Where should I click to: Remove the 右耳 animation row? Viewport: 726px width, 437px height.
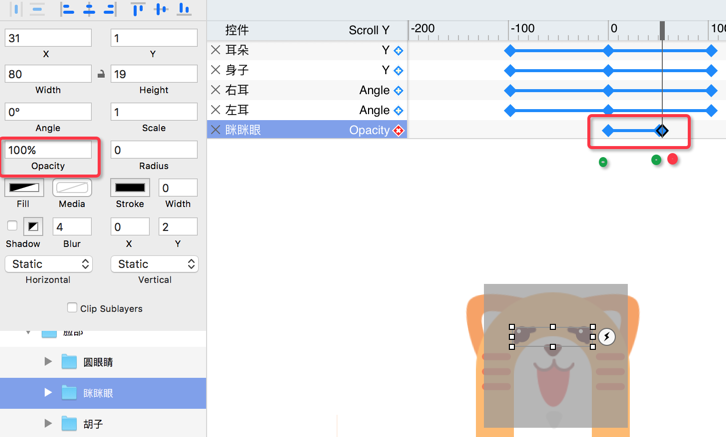[x=215, y=90]
